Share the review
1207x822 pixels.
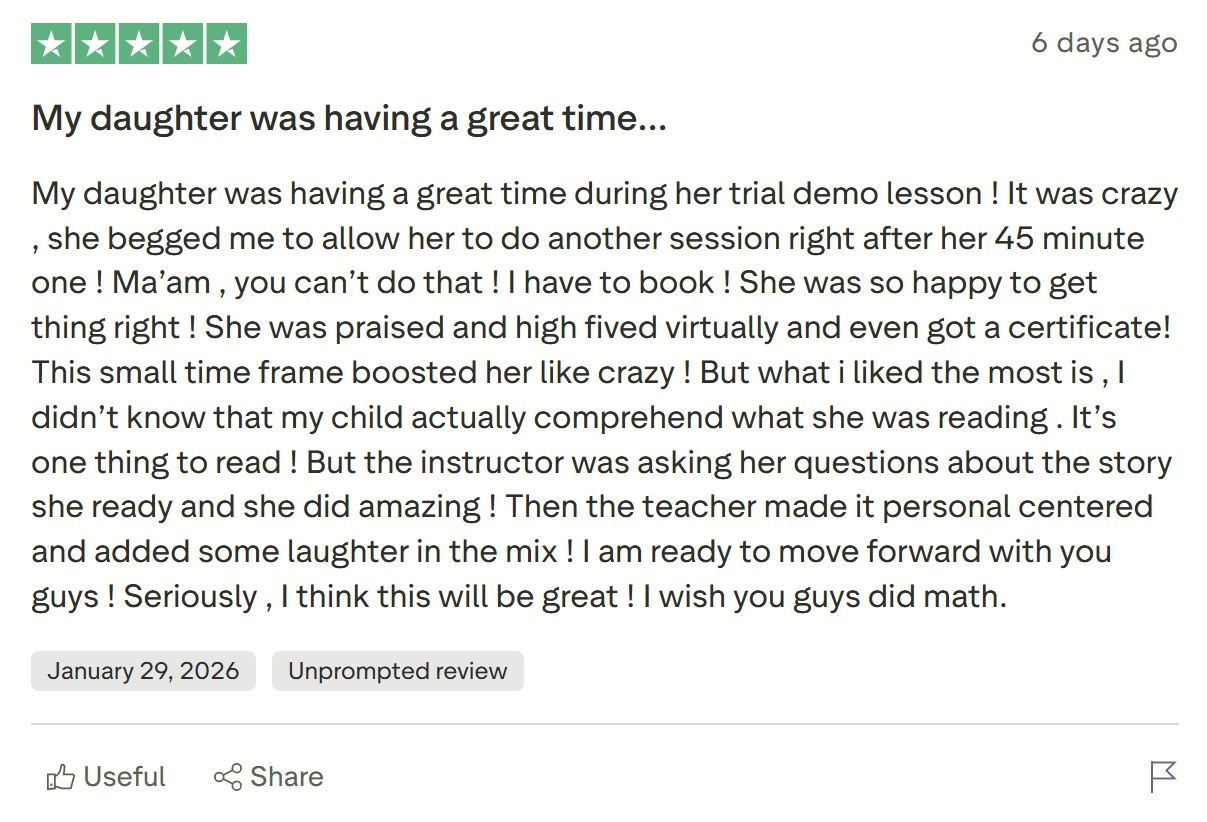tap(268, 777)
